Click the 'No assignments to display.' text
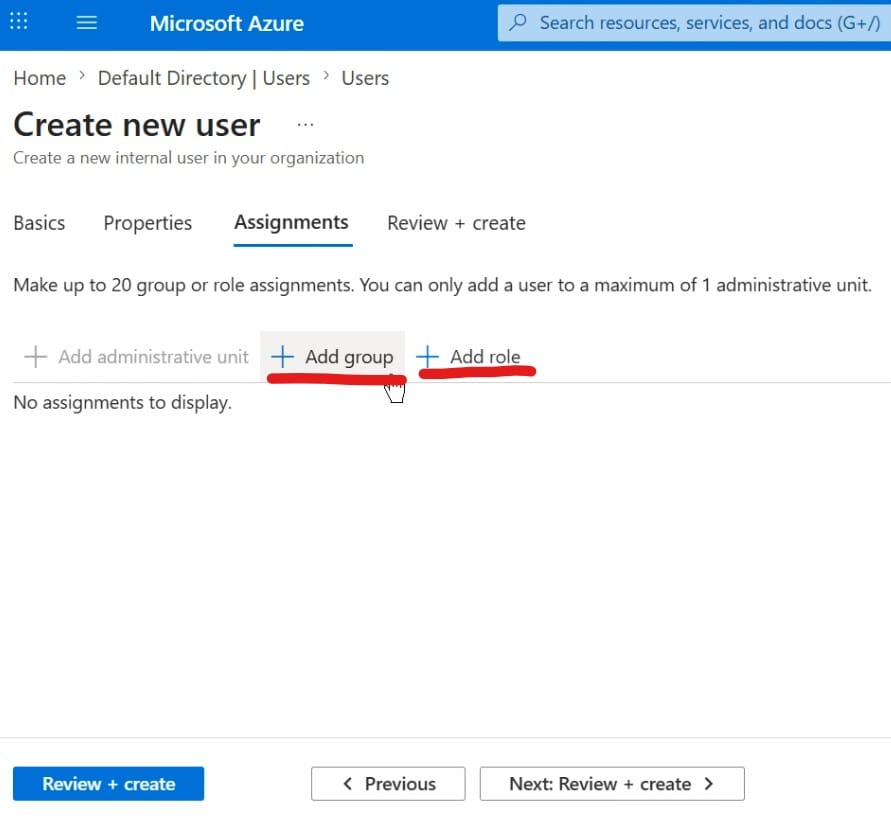This screenshot has height=823, width=891. click(123, 402)
